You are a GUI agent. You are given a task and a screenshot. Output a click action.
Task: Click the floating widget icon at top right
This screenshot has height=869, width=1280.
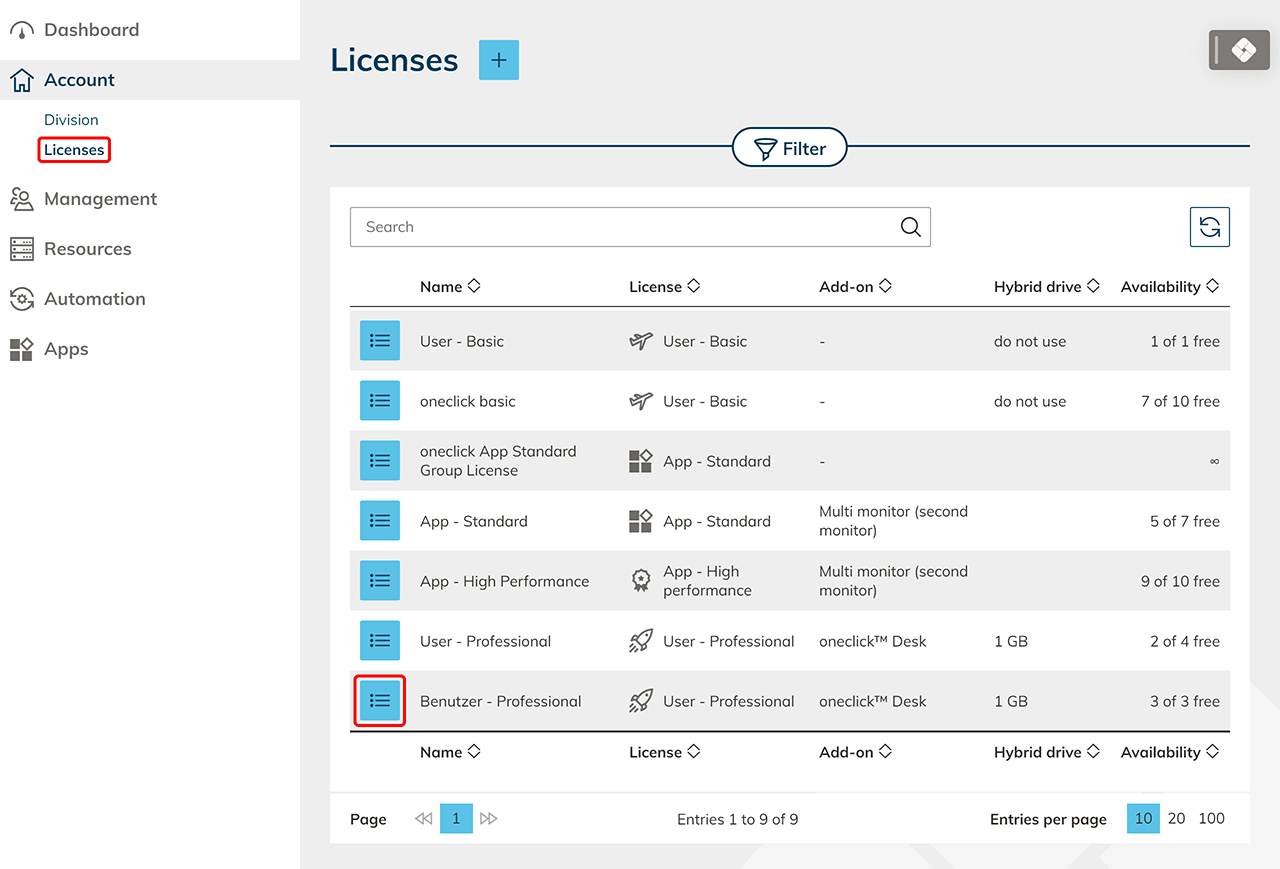point(1243,50)
